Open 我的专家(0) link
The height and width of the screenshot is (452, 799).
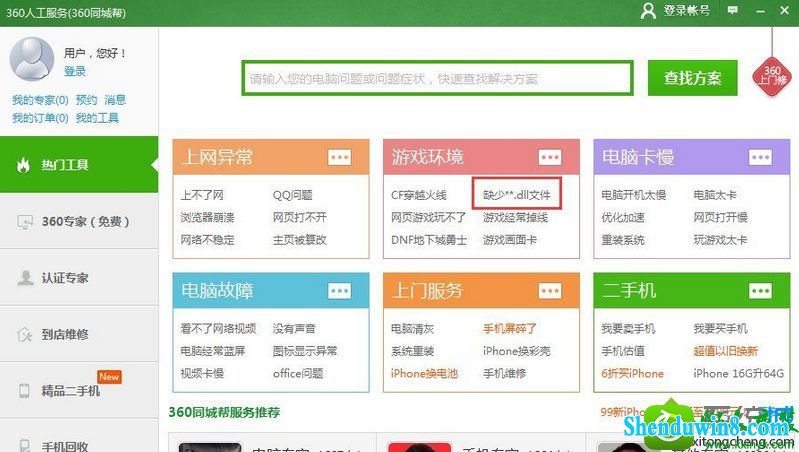tap(40, 100)
